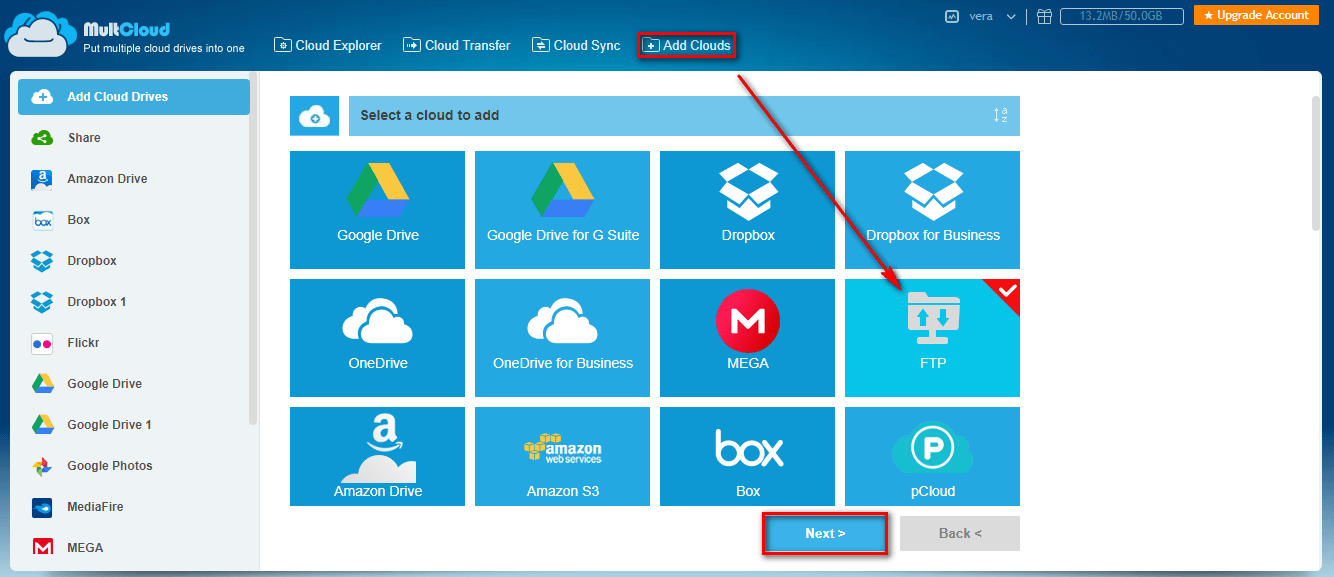Select the OneDrive cloud tile
1334x577 pixels.
coord(377,338)
